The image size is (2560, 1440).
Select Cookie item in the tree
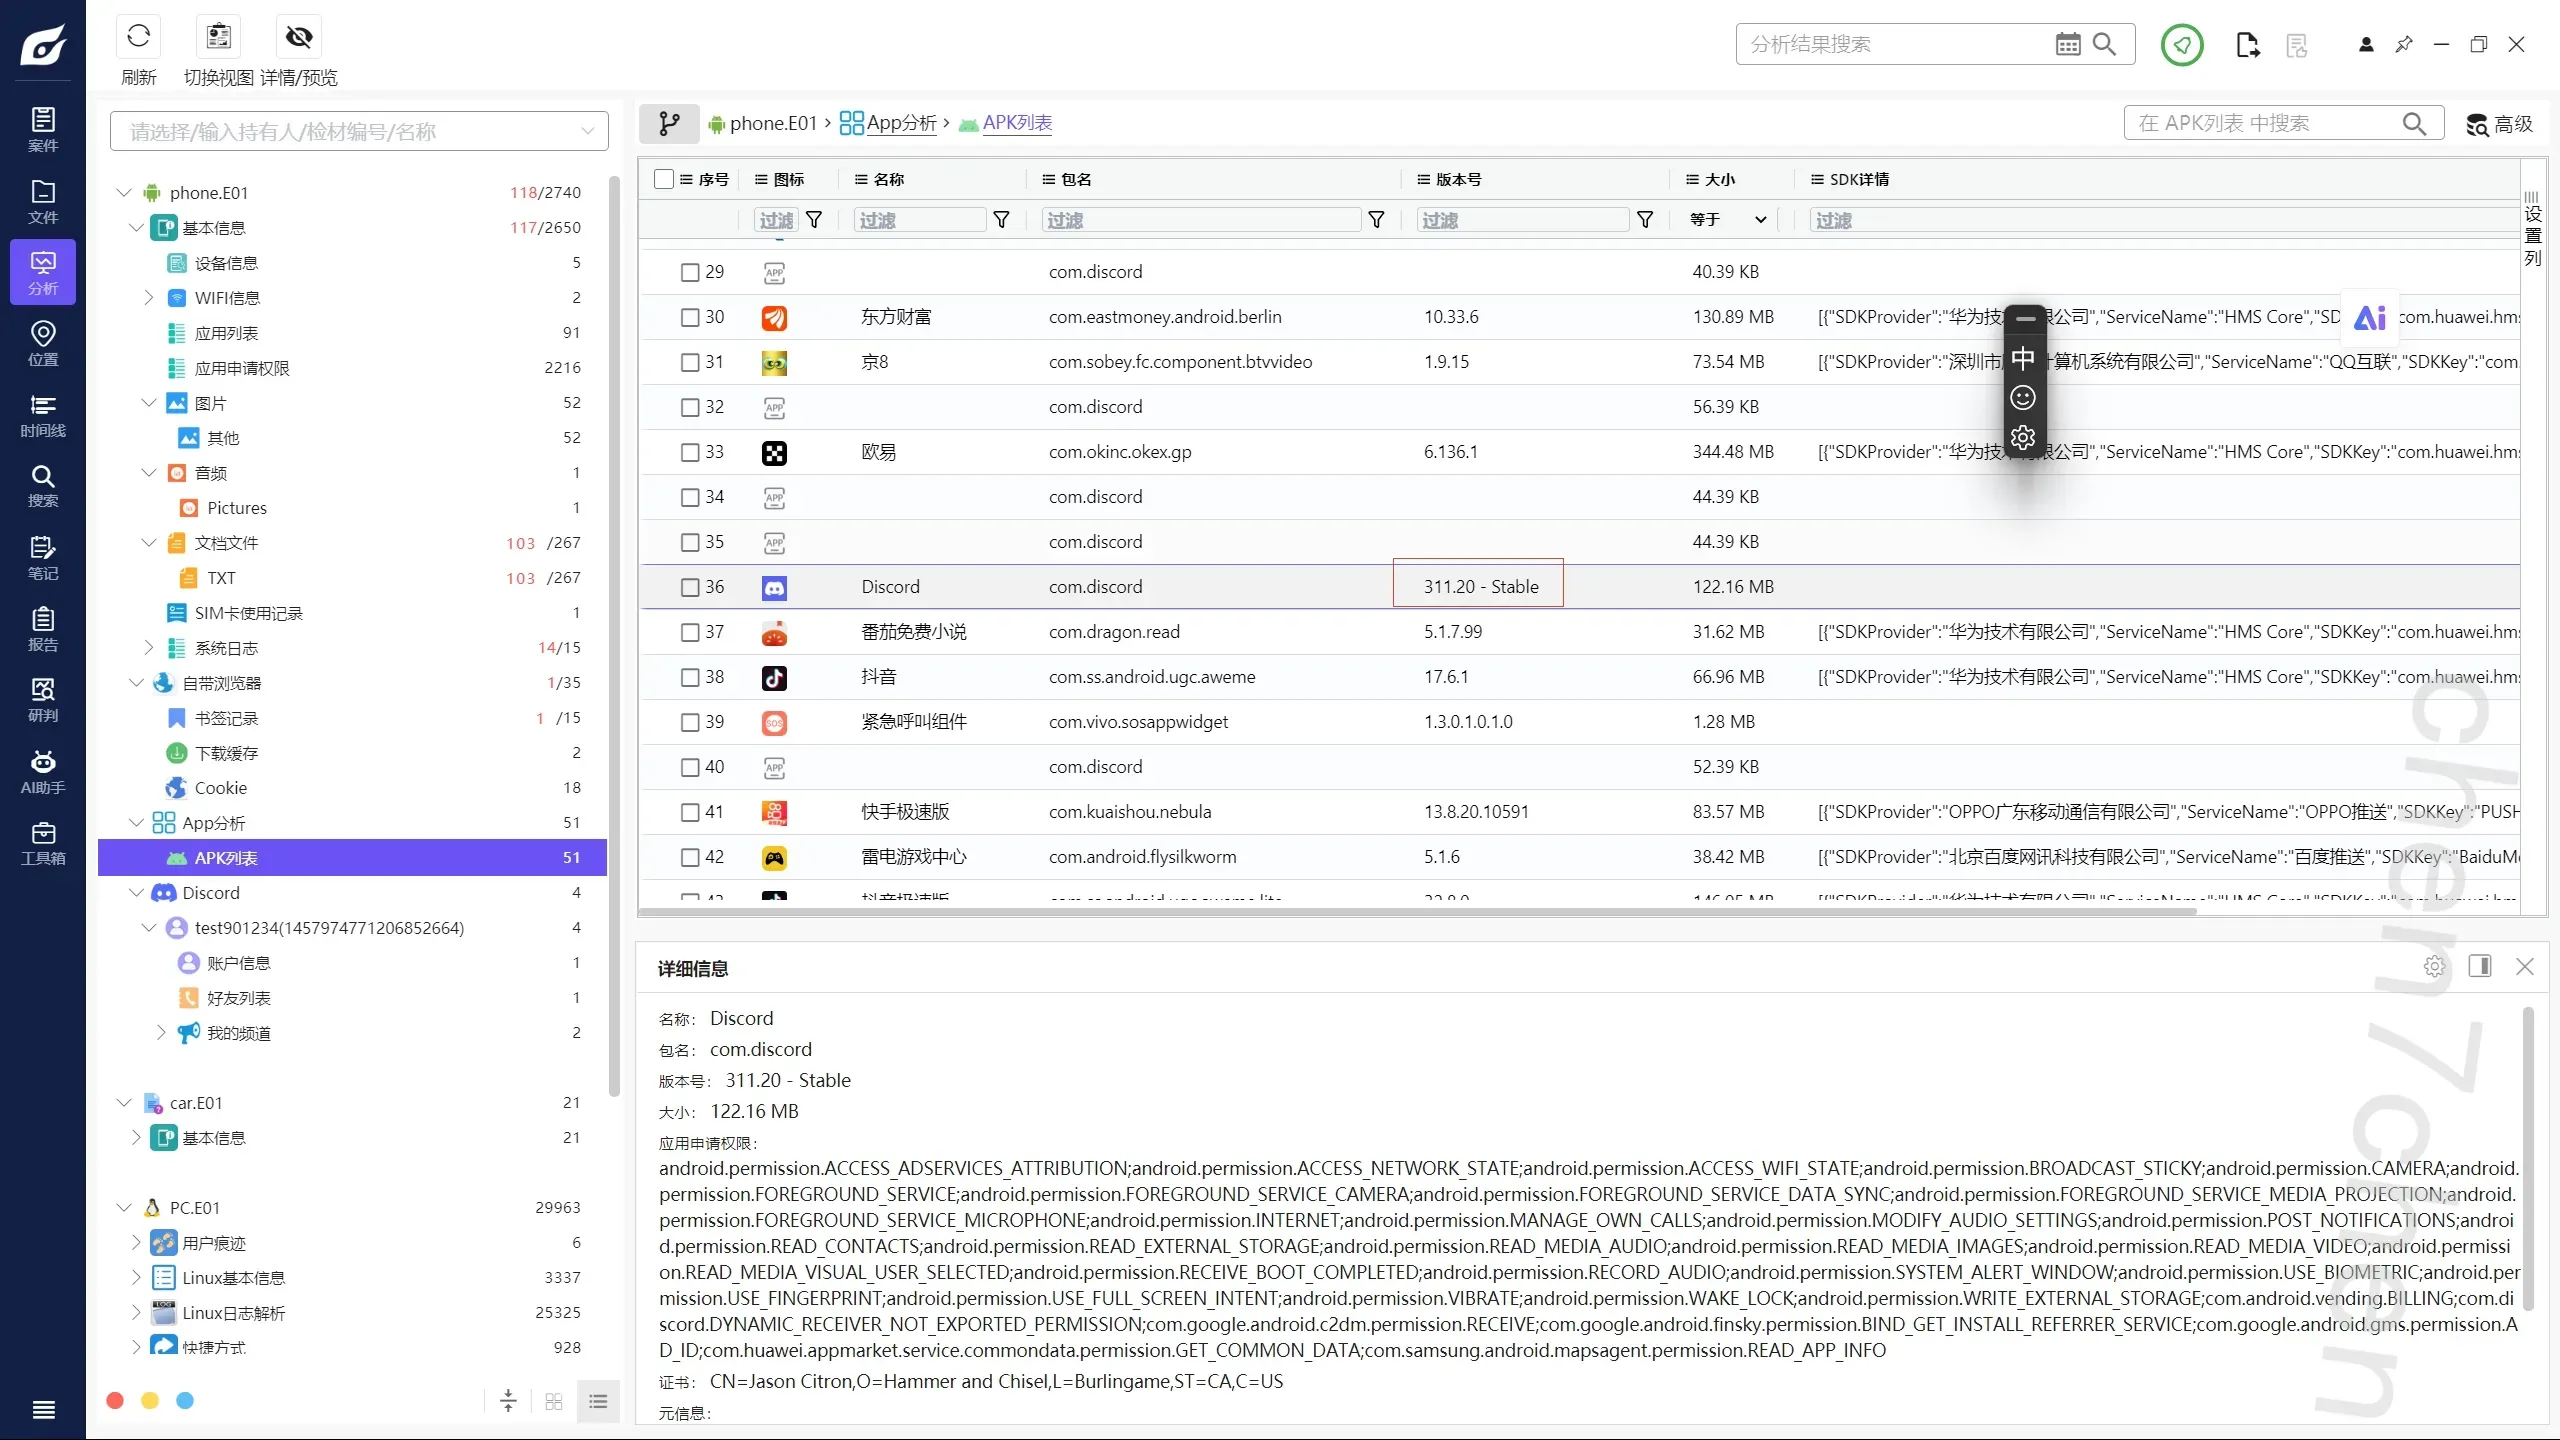coord(220,788)
